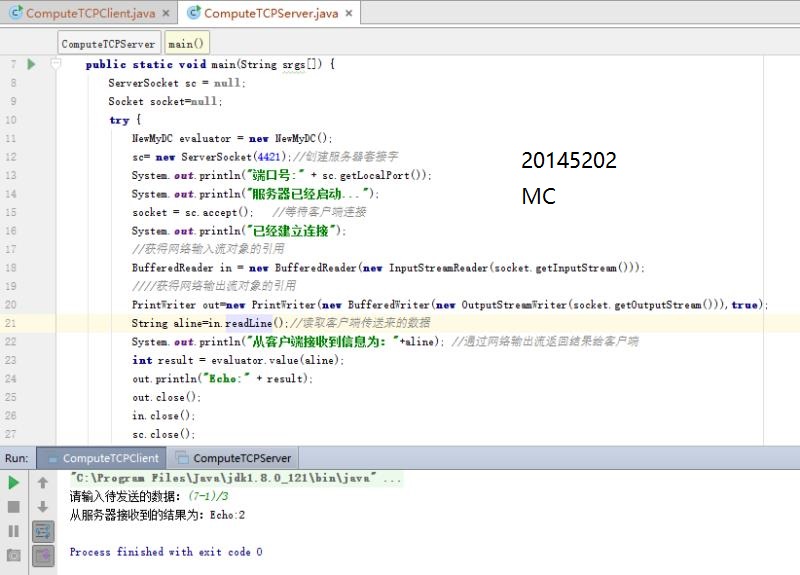Image resolution: width=800 pixels, height=575 pixels.
Task: Click the main() method breadcrumb
Action: click(x=186, y=44)
